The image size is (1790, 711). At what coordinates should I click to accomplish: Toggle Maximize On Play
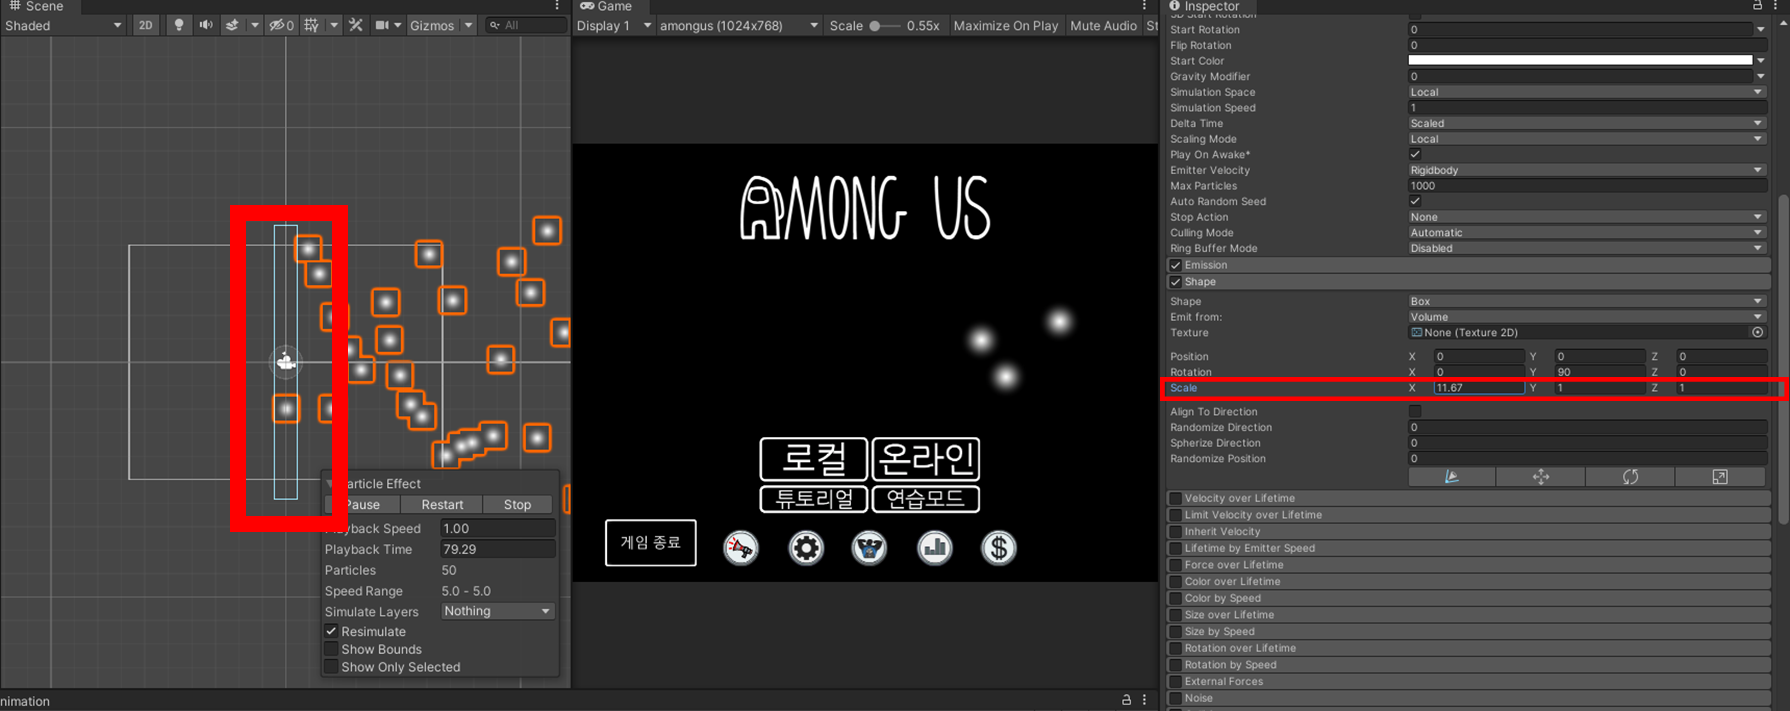click(1005, 25)
